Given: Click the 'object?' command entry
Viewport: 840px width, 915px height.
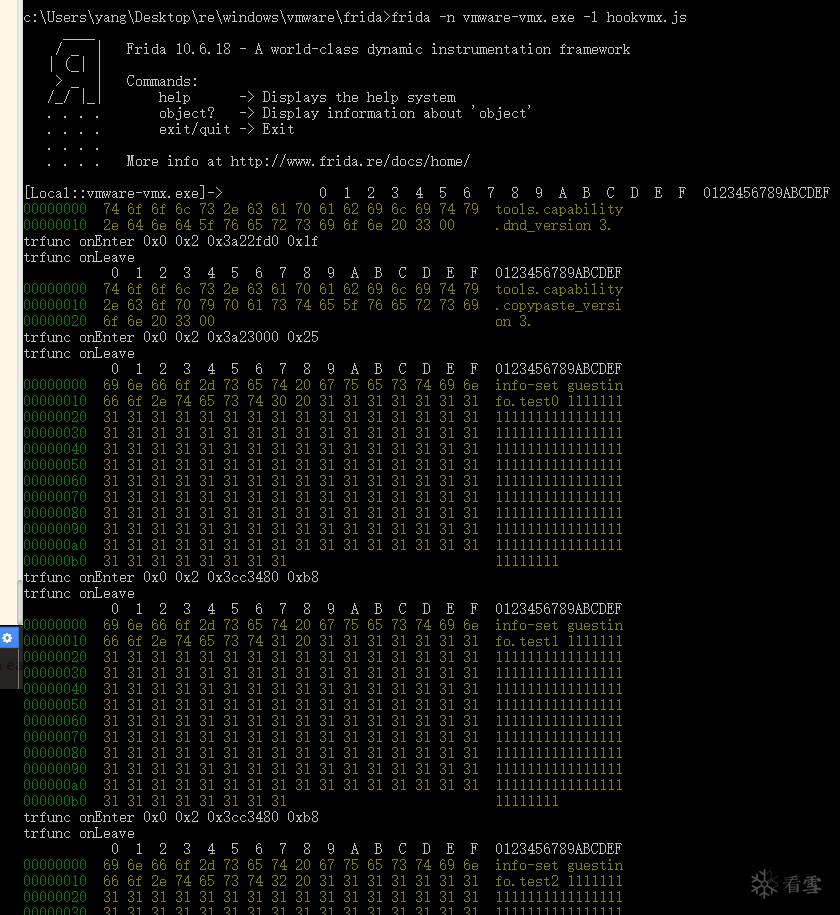Looking at the screenshot, I should (x=186, y=113).
